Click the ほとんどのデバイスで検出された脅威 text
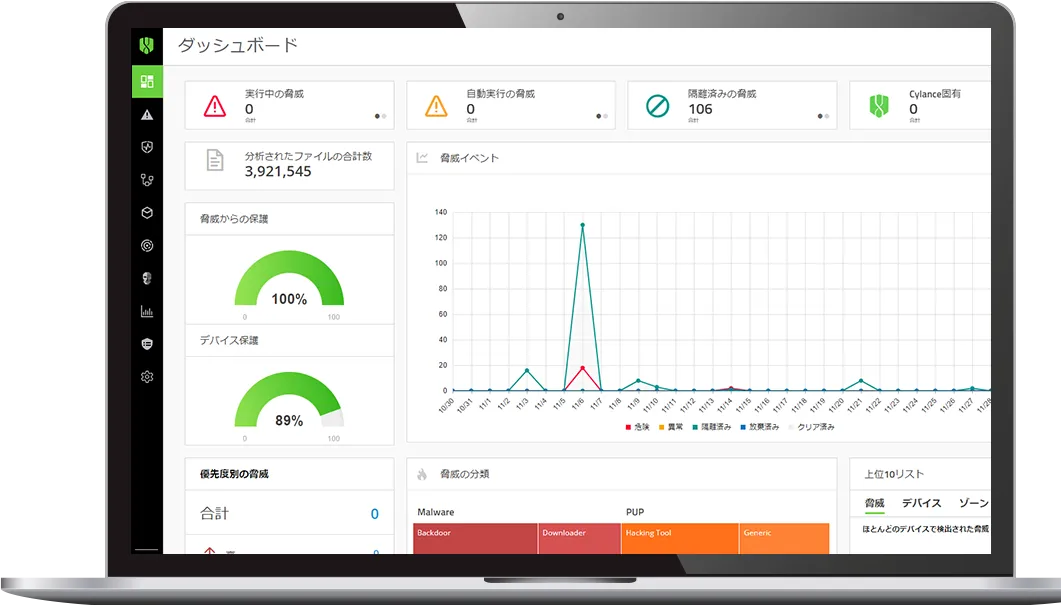Image resolution: width=1061 pixels, height=606 pixels. click(x=926, y=529)
